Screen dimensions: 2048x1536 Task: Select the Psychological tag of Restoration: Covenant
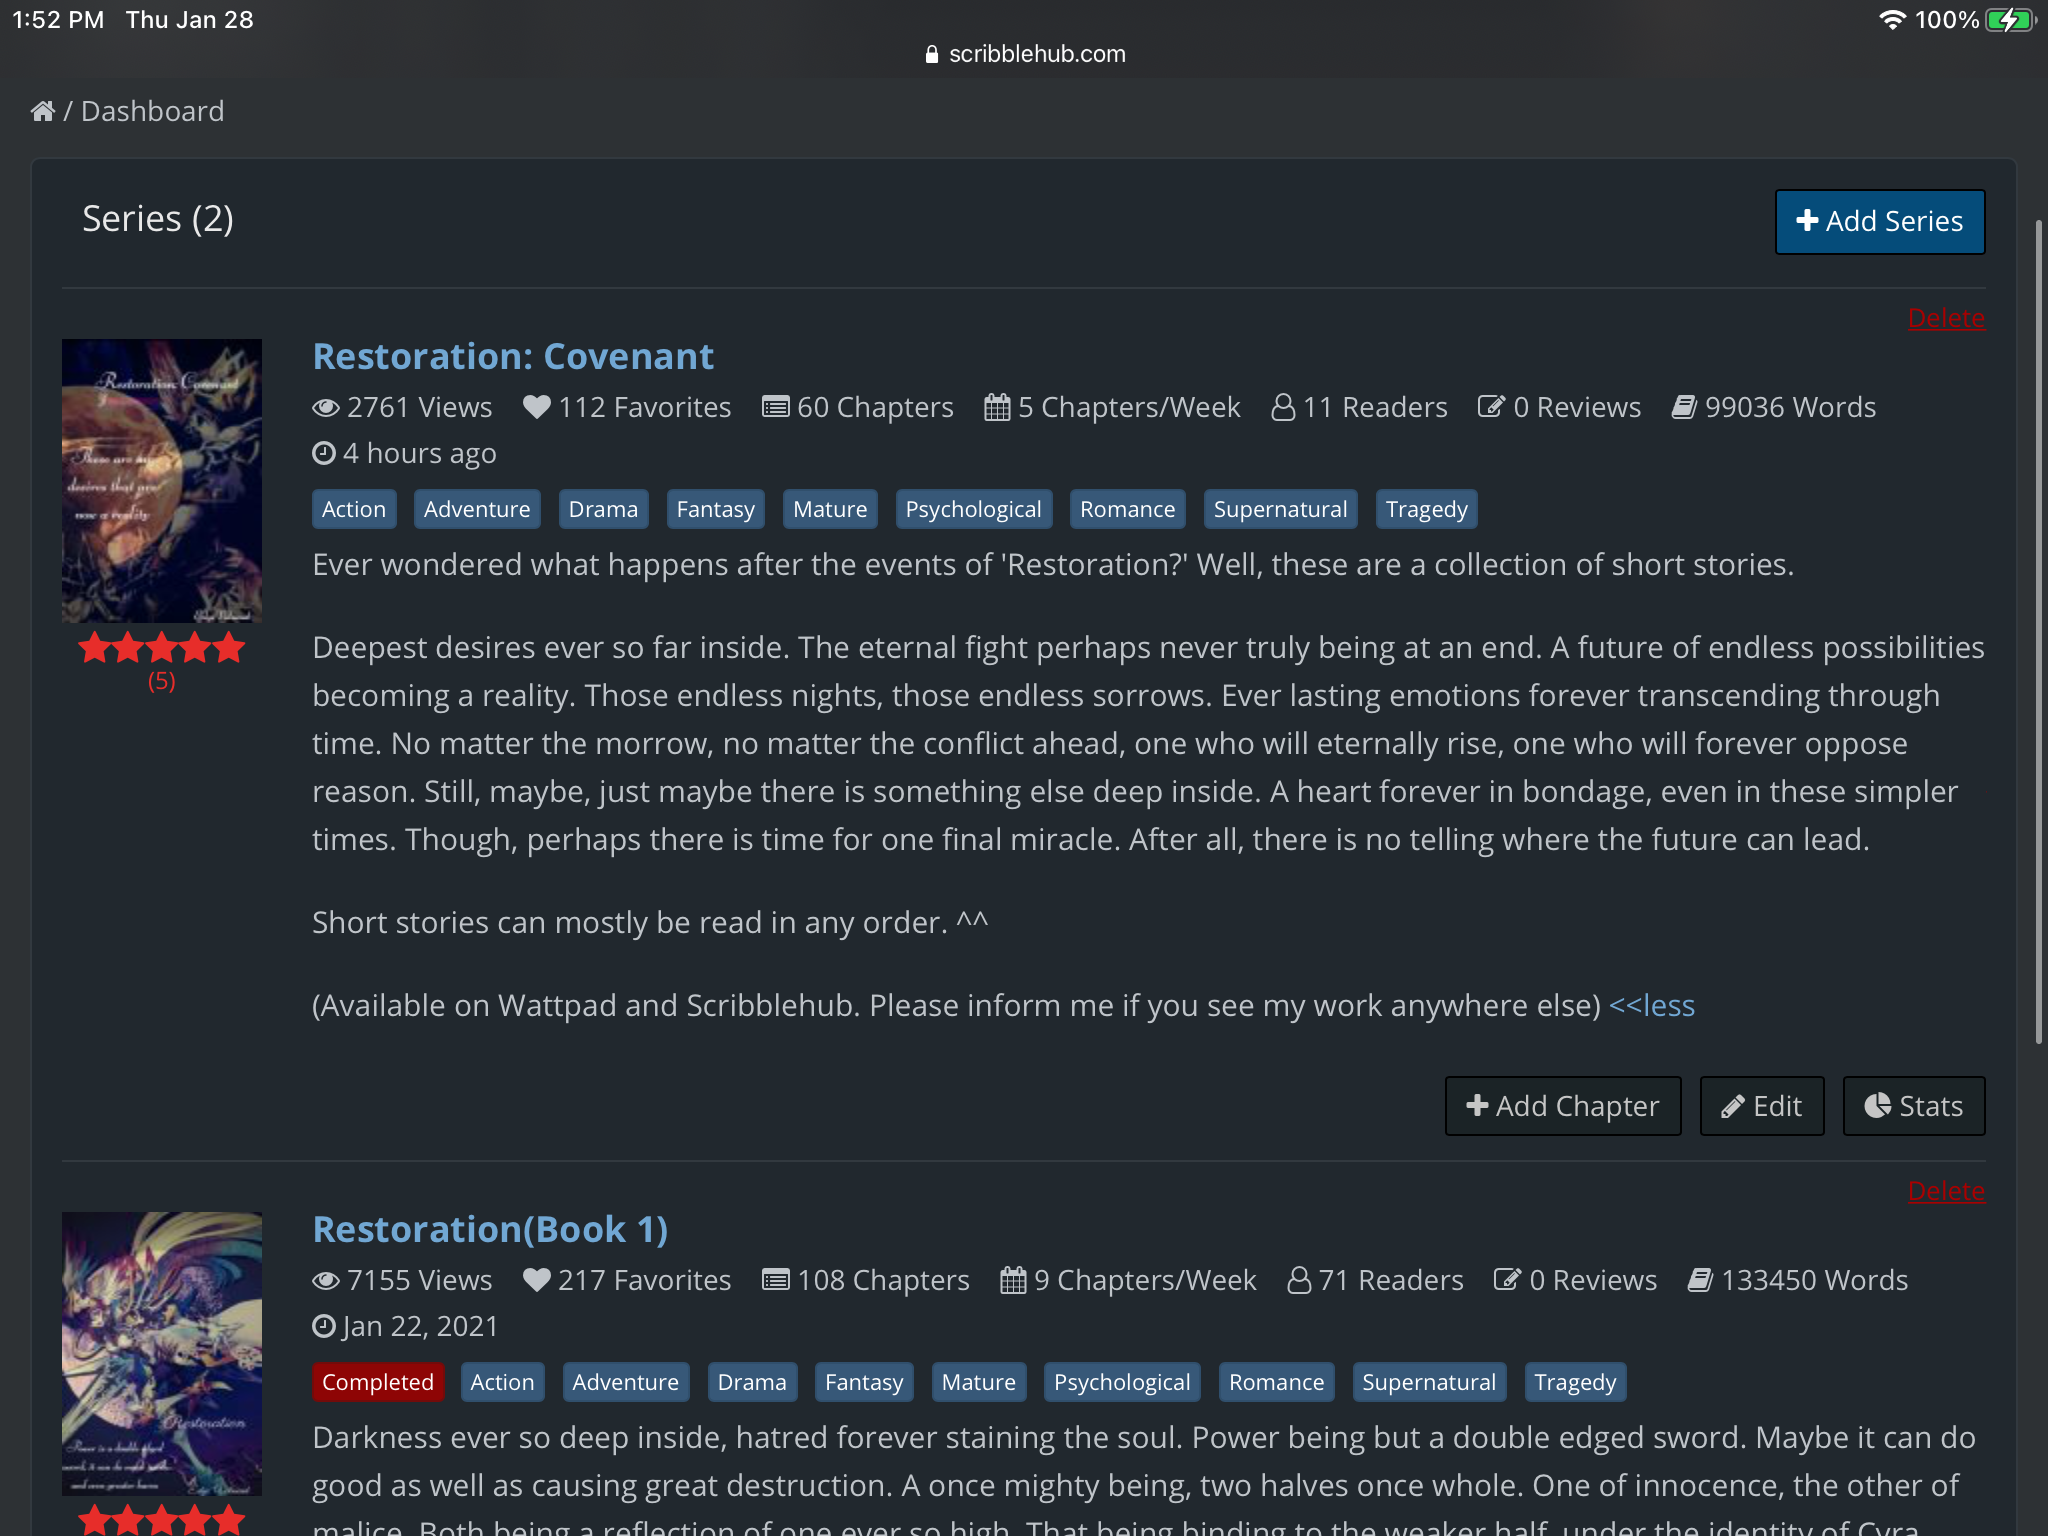(973, 509)
